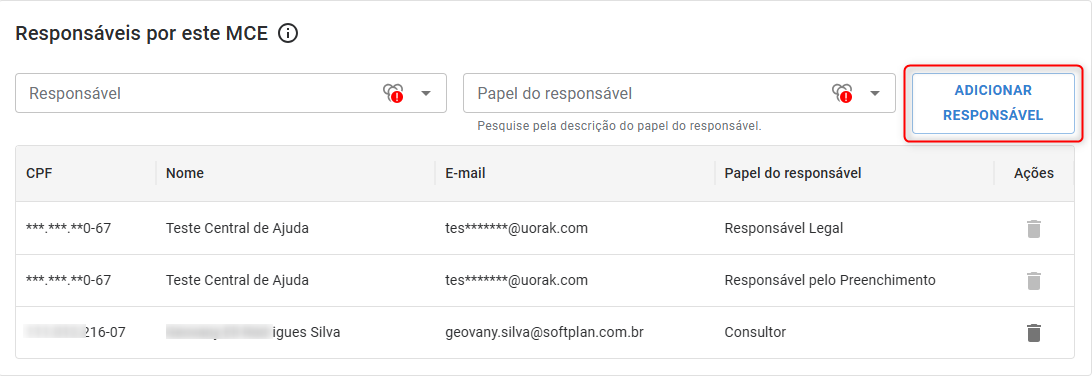Select the Nome column header
This screenshot has height=377, width=1092.
click(185, 174)
